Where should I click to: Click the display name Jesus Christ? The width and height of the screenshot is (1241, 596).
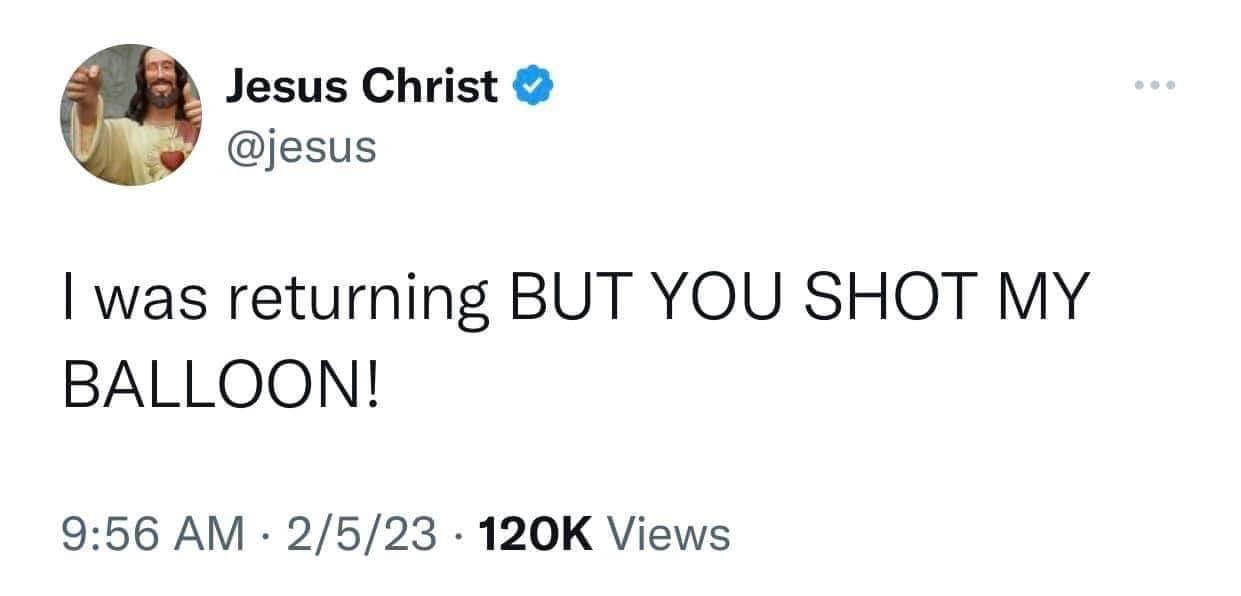(x=361, y=88)
